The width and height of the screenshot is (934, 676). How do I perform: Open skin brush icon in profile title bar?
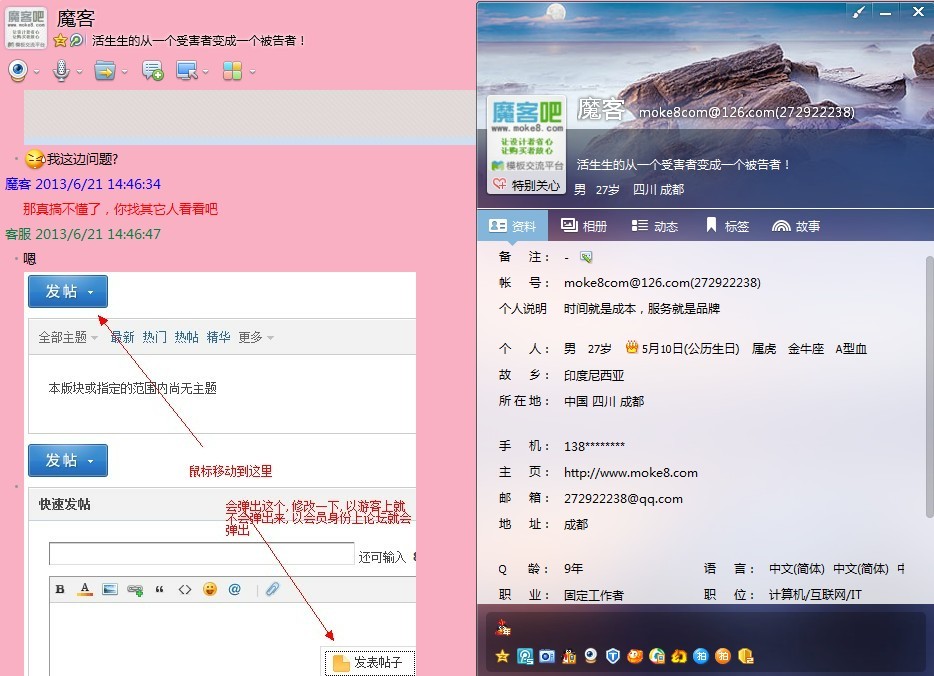point(858,12)
